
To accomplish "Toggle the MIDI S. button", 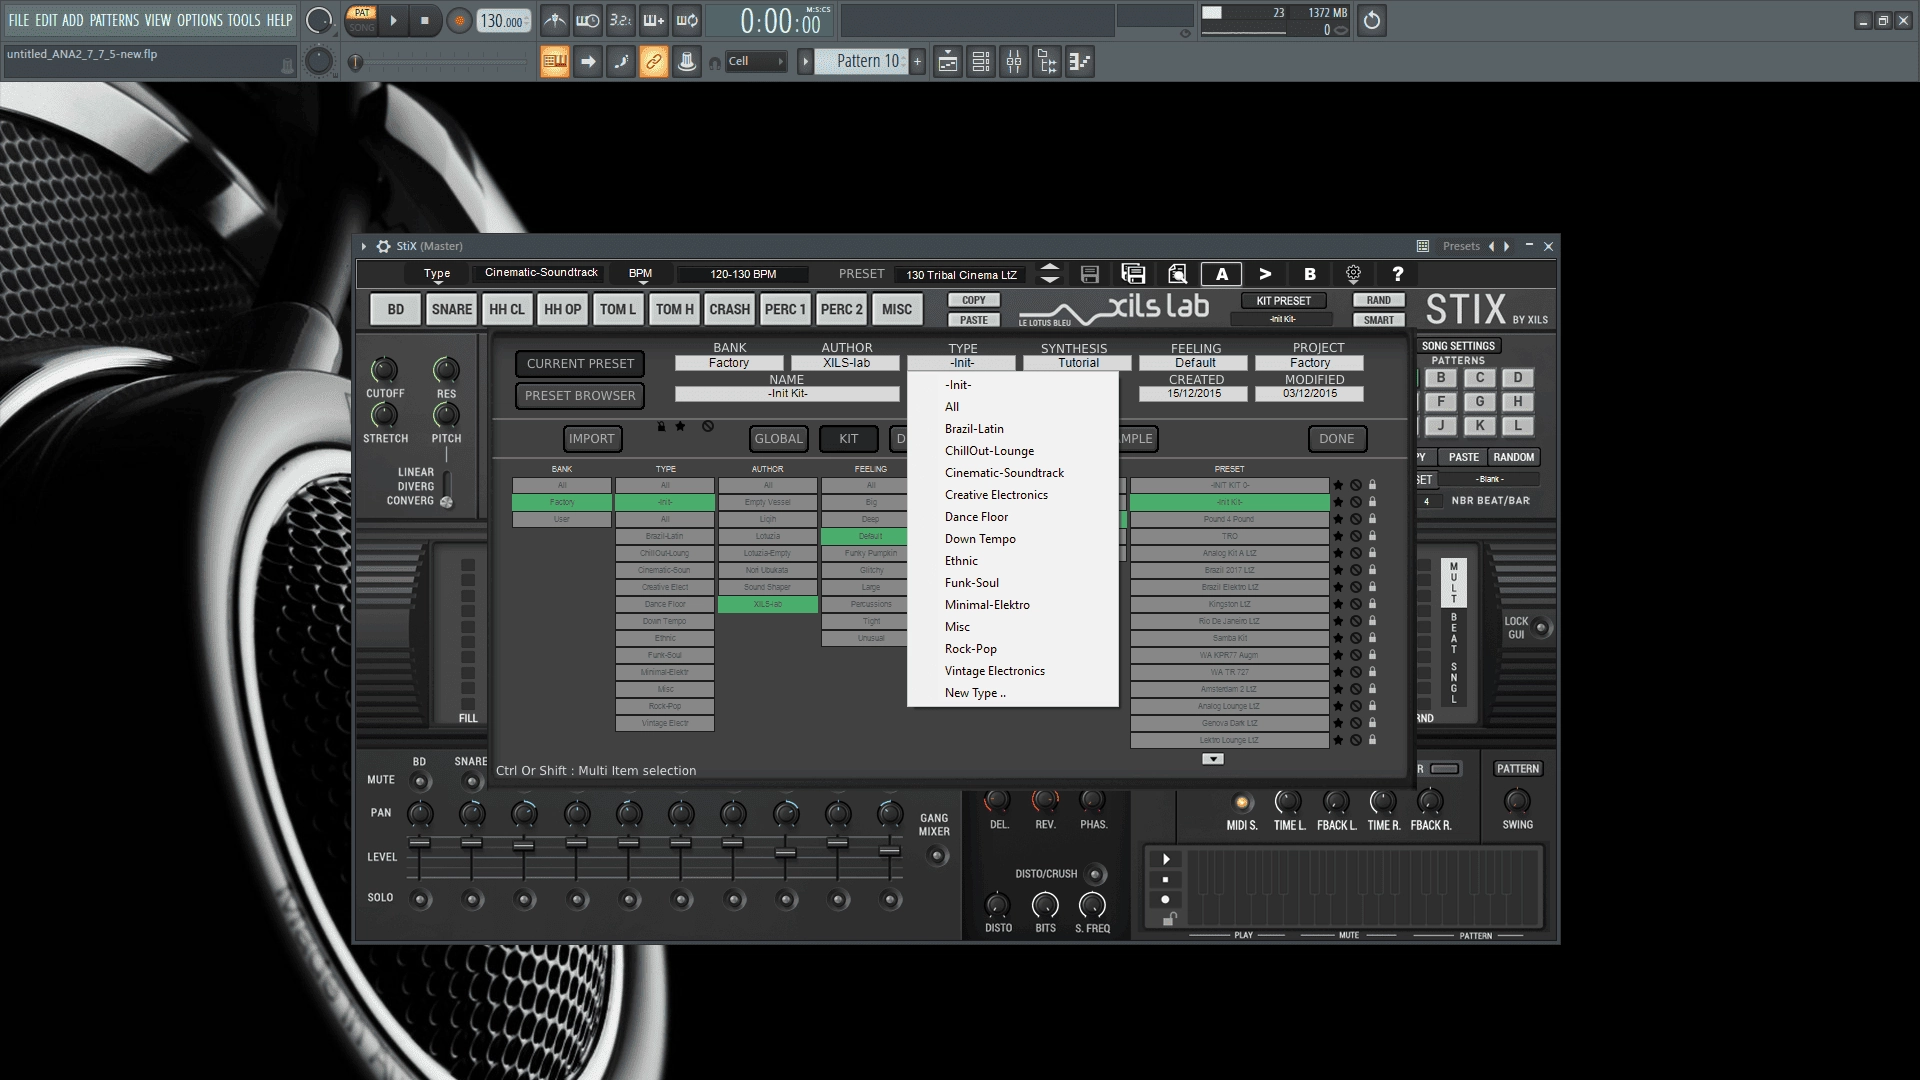I will [1241, 802].
